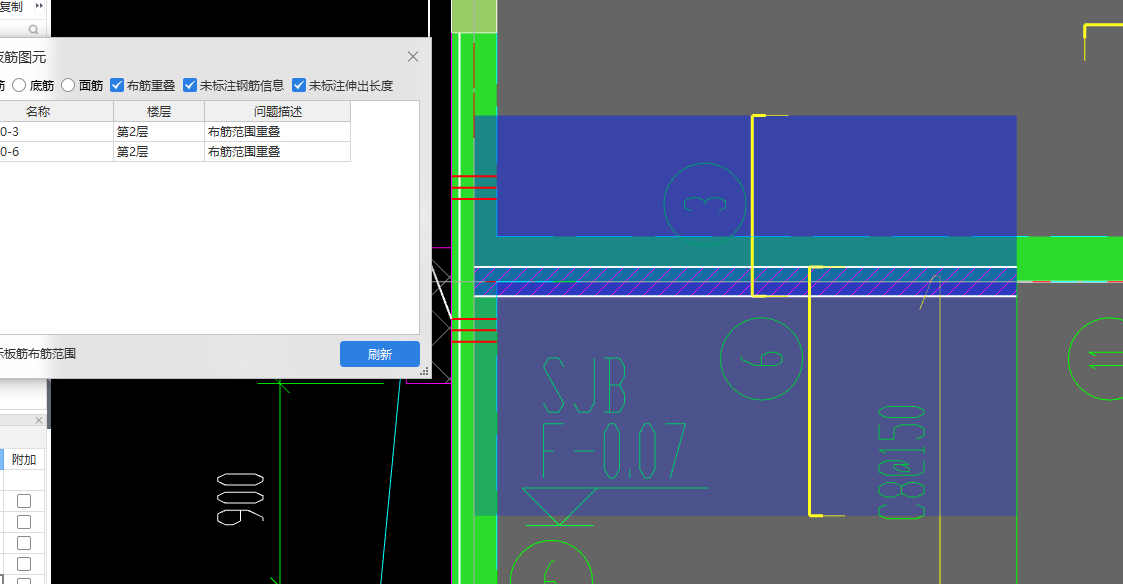The width and height of the screenshot is (1123, 584).
Task: Click 第2层 in the 0-3 row
Action: tap(159, 131)
